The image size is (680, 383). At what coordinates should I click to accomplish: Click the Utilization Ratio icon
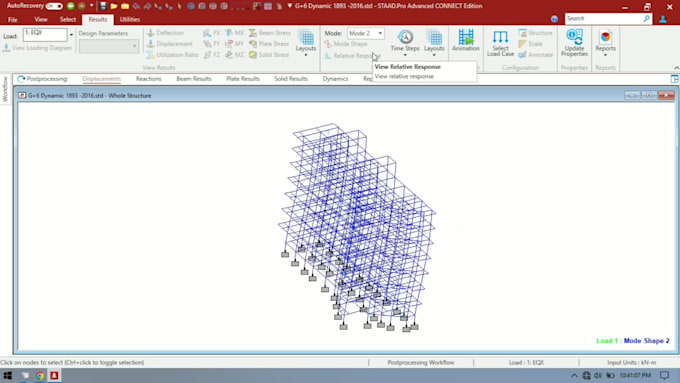tap(172, 55)
